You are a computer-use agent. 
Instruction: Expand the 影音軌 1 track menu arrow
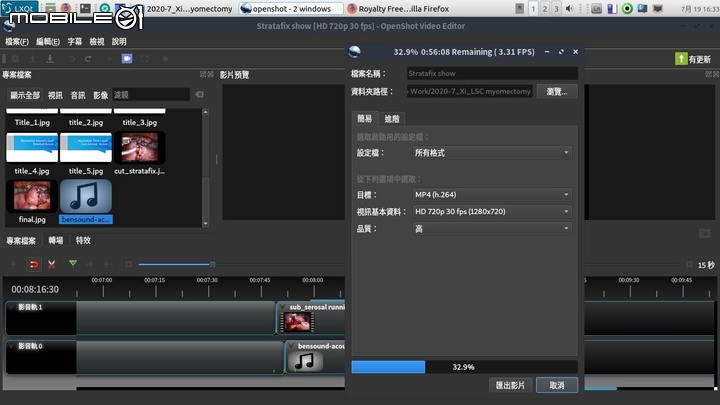12,307
